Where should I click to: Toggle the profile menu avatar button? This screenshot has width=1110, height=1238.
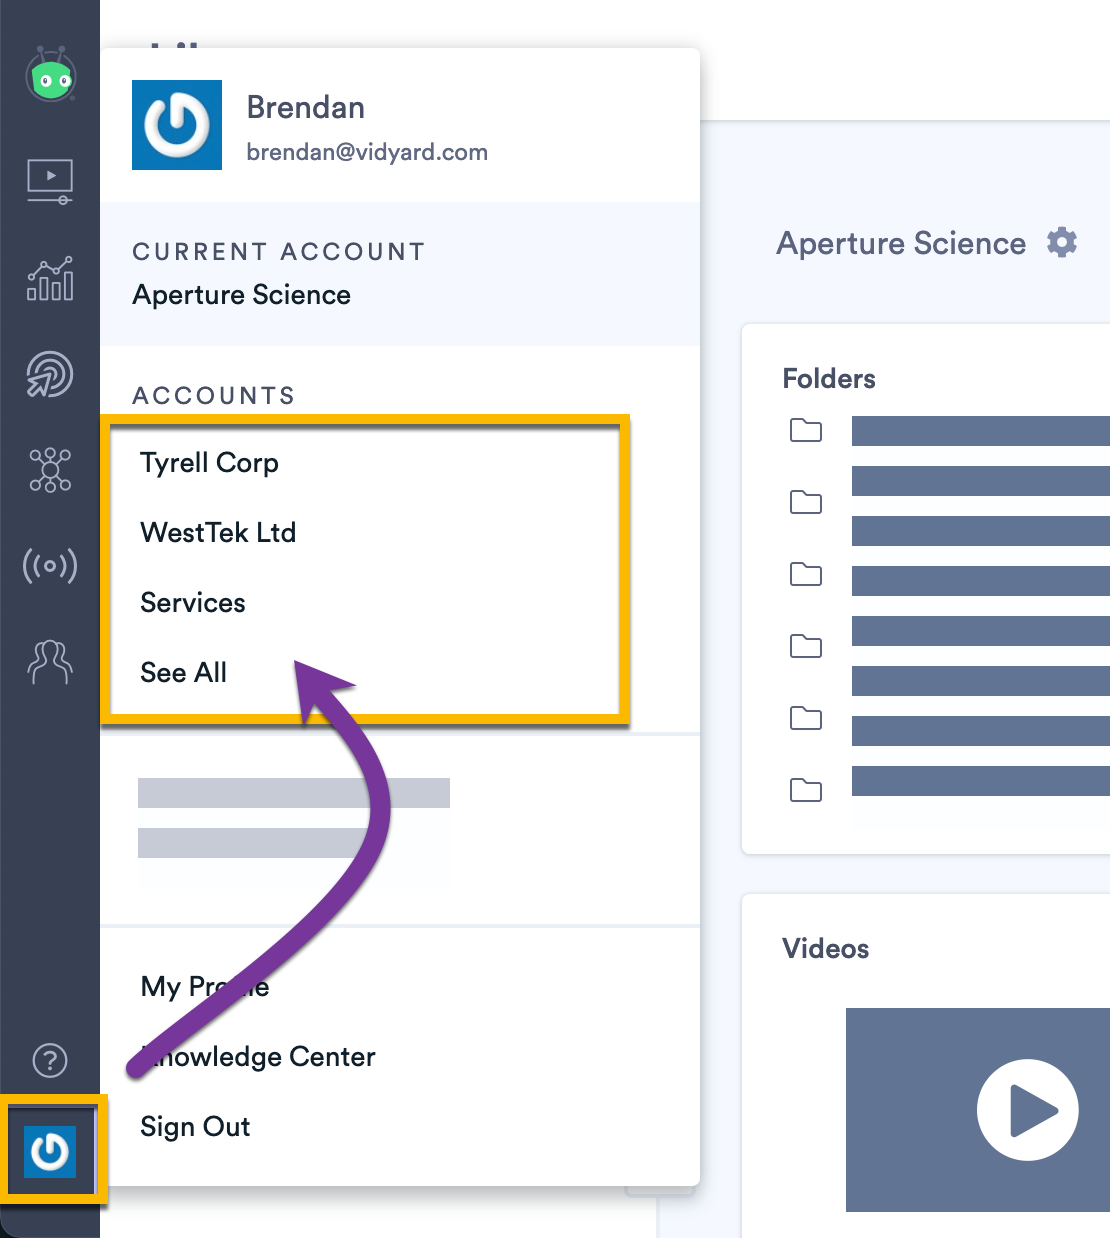[x=51, y=1152]
